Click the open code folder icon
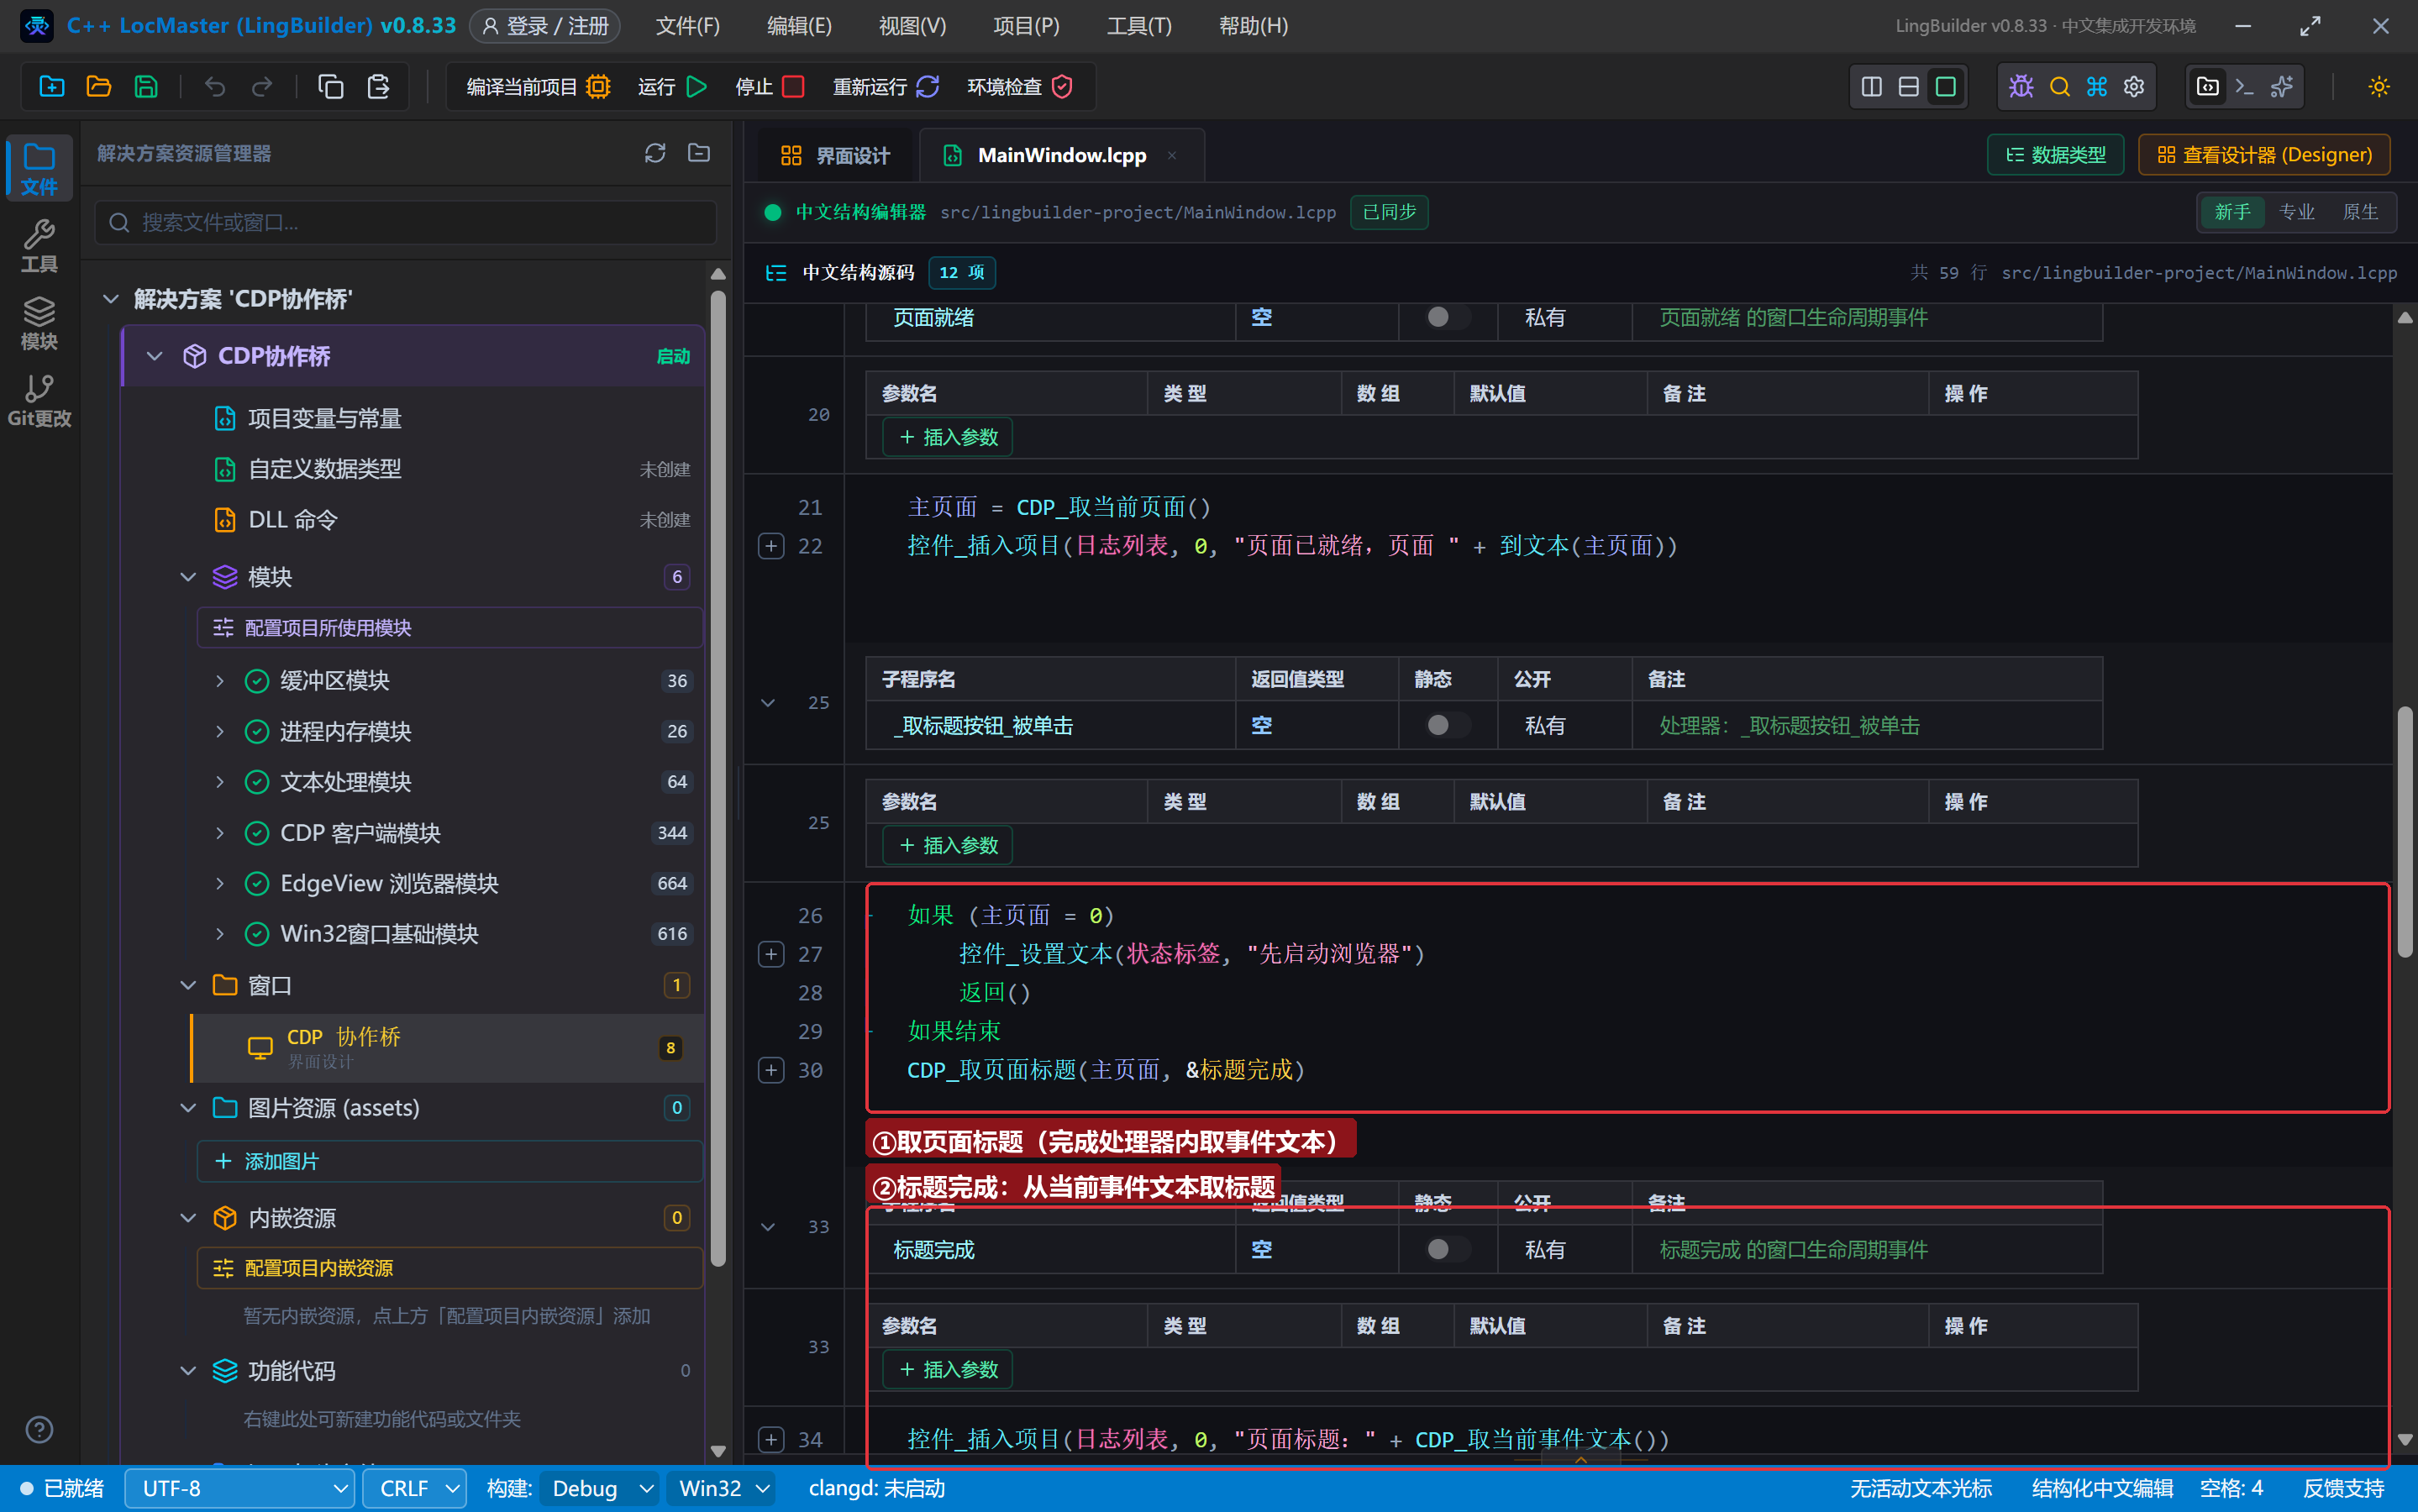The image size is (2418, 1512). [x=2207, y=87]
